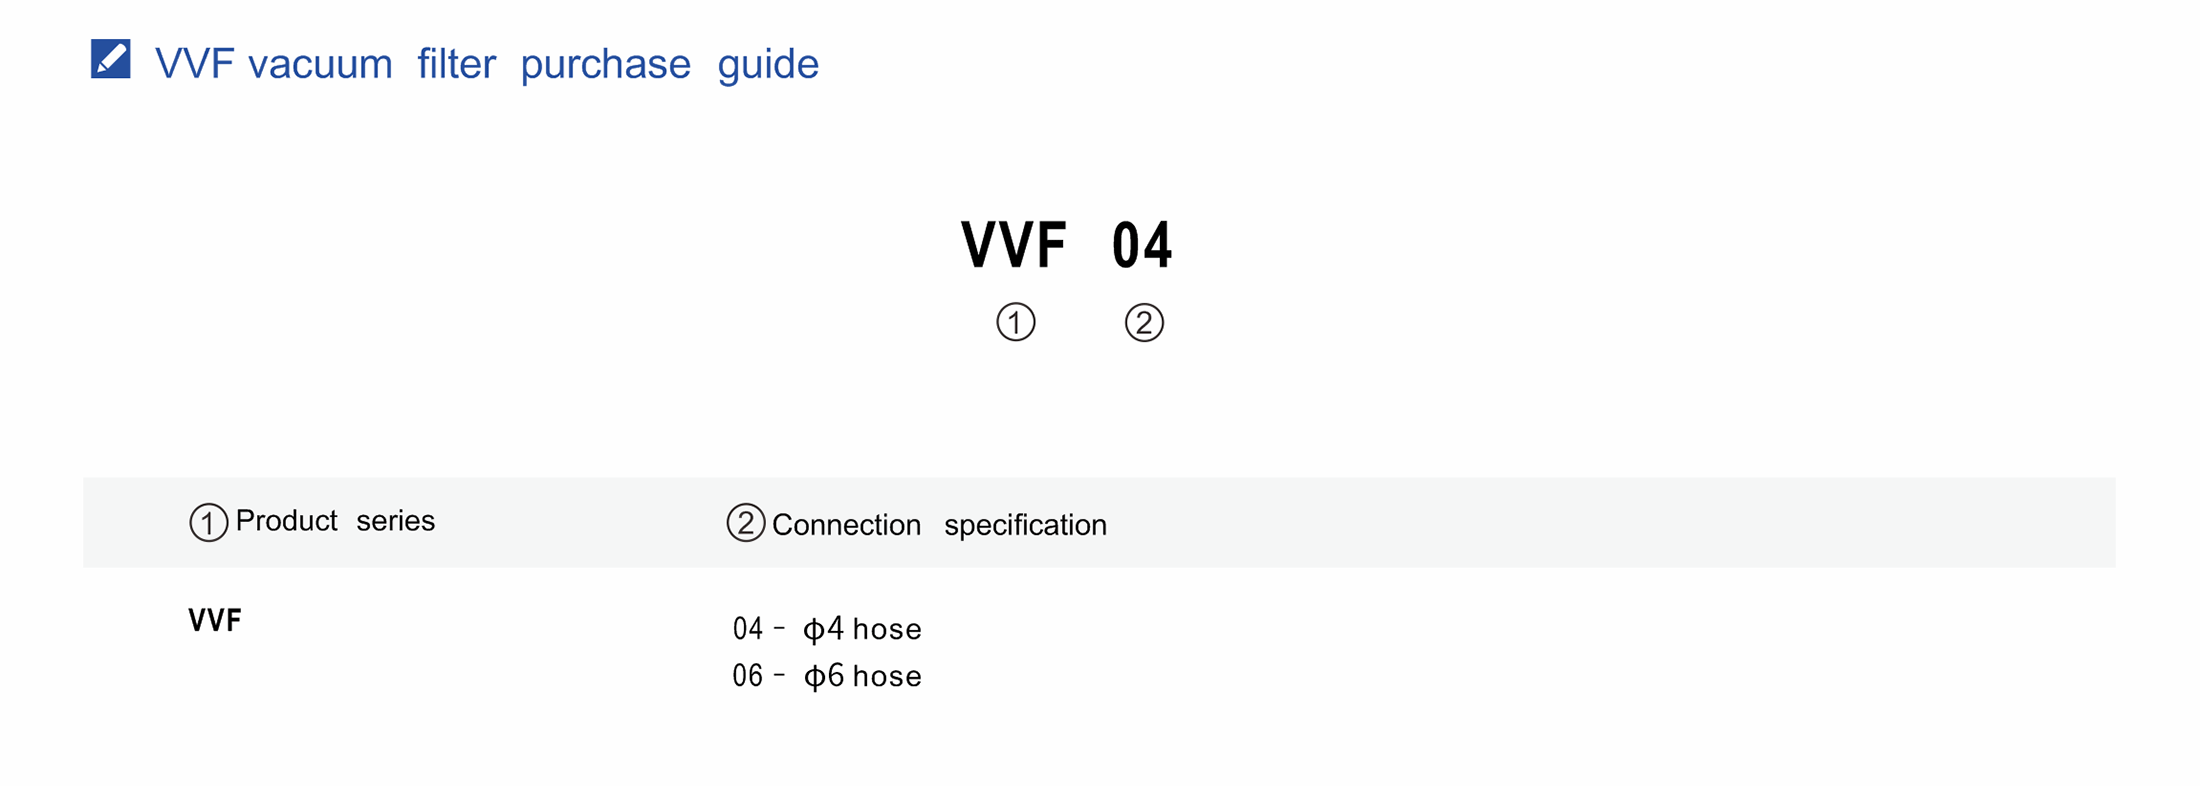This screenshot has height=786, width=2200.
Task: Click the word "purchase" in the title
Action: tap(605, 64)
